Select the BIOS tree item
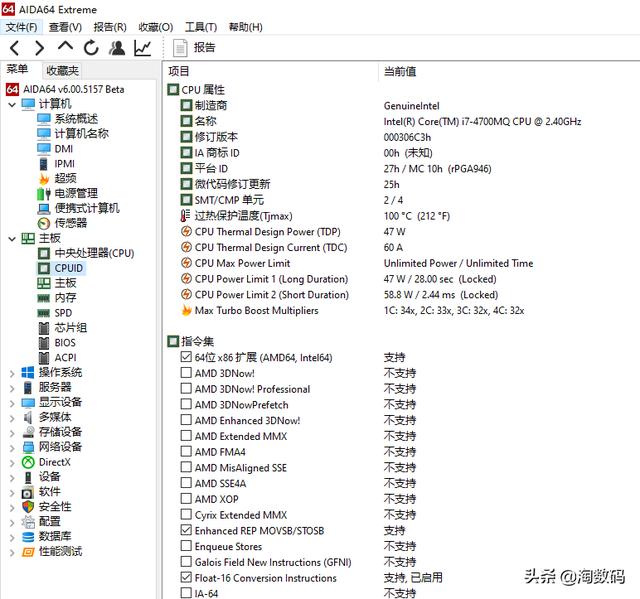 [65, 343]
